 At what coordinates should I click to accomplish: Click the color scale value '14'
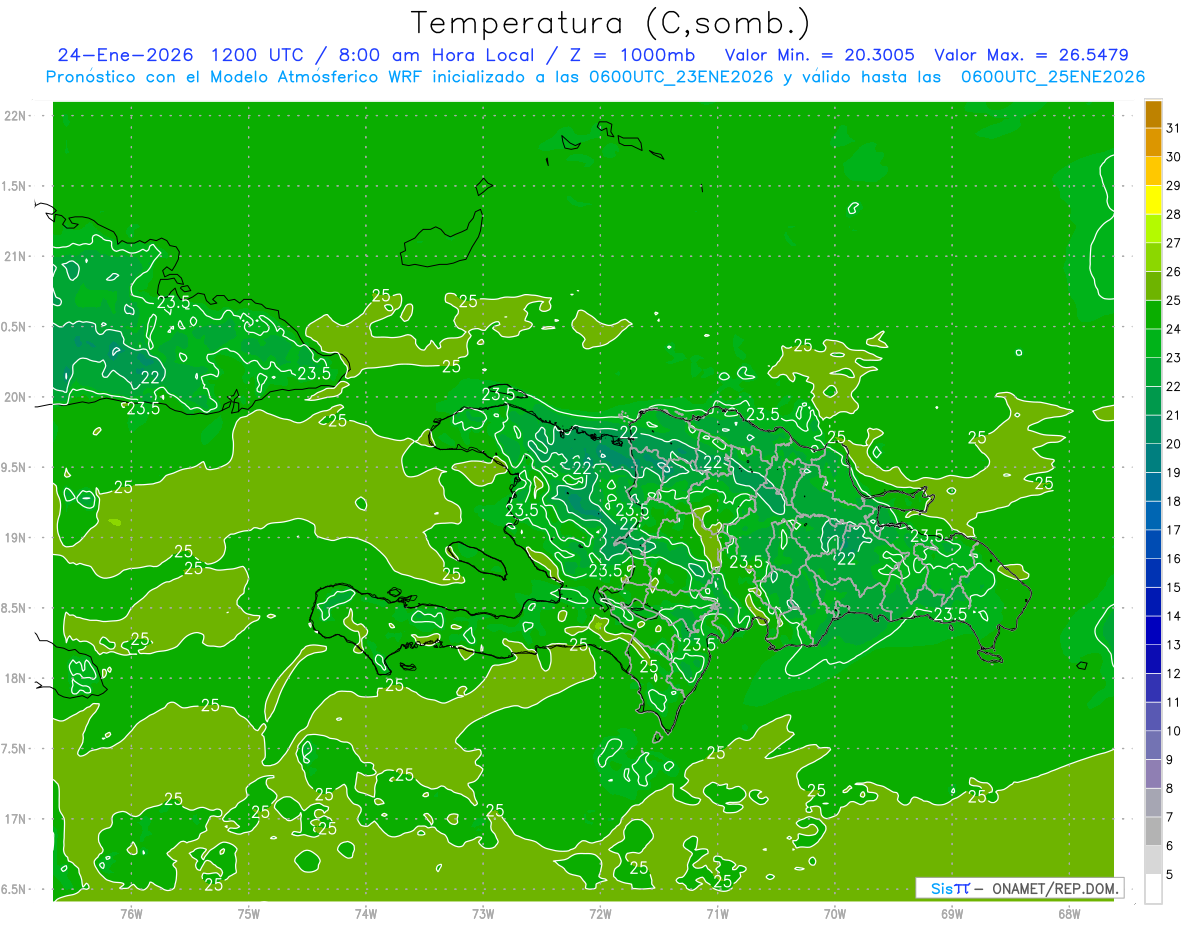pos(1173,616)
